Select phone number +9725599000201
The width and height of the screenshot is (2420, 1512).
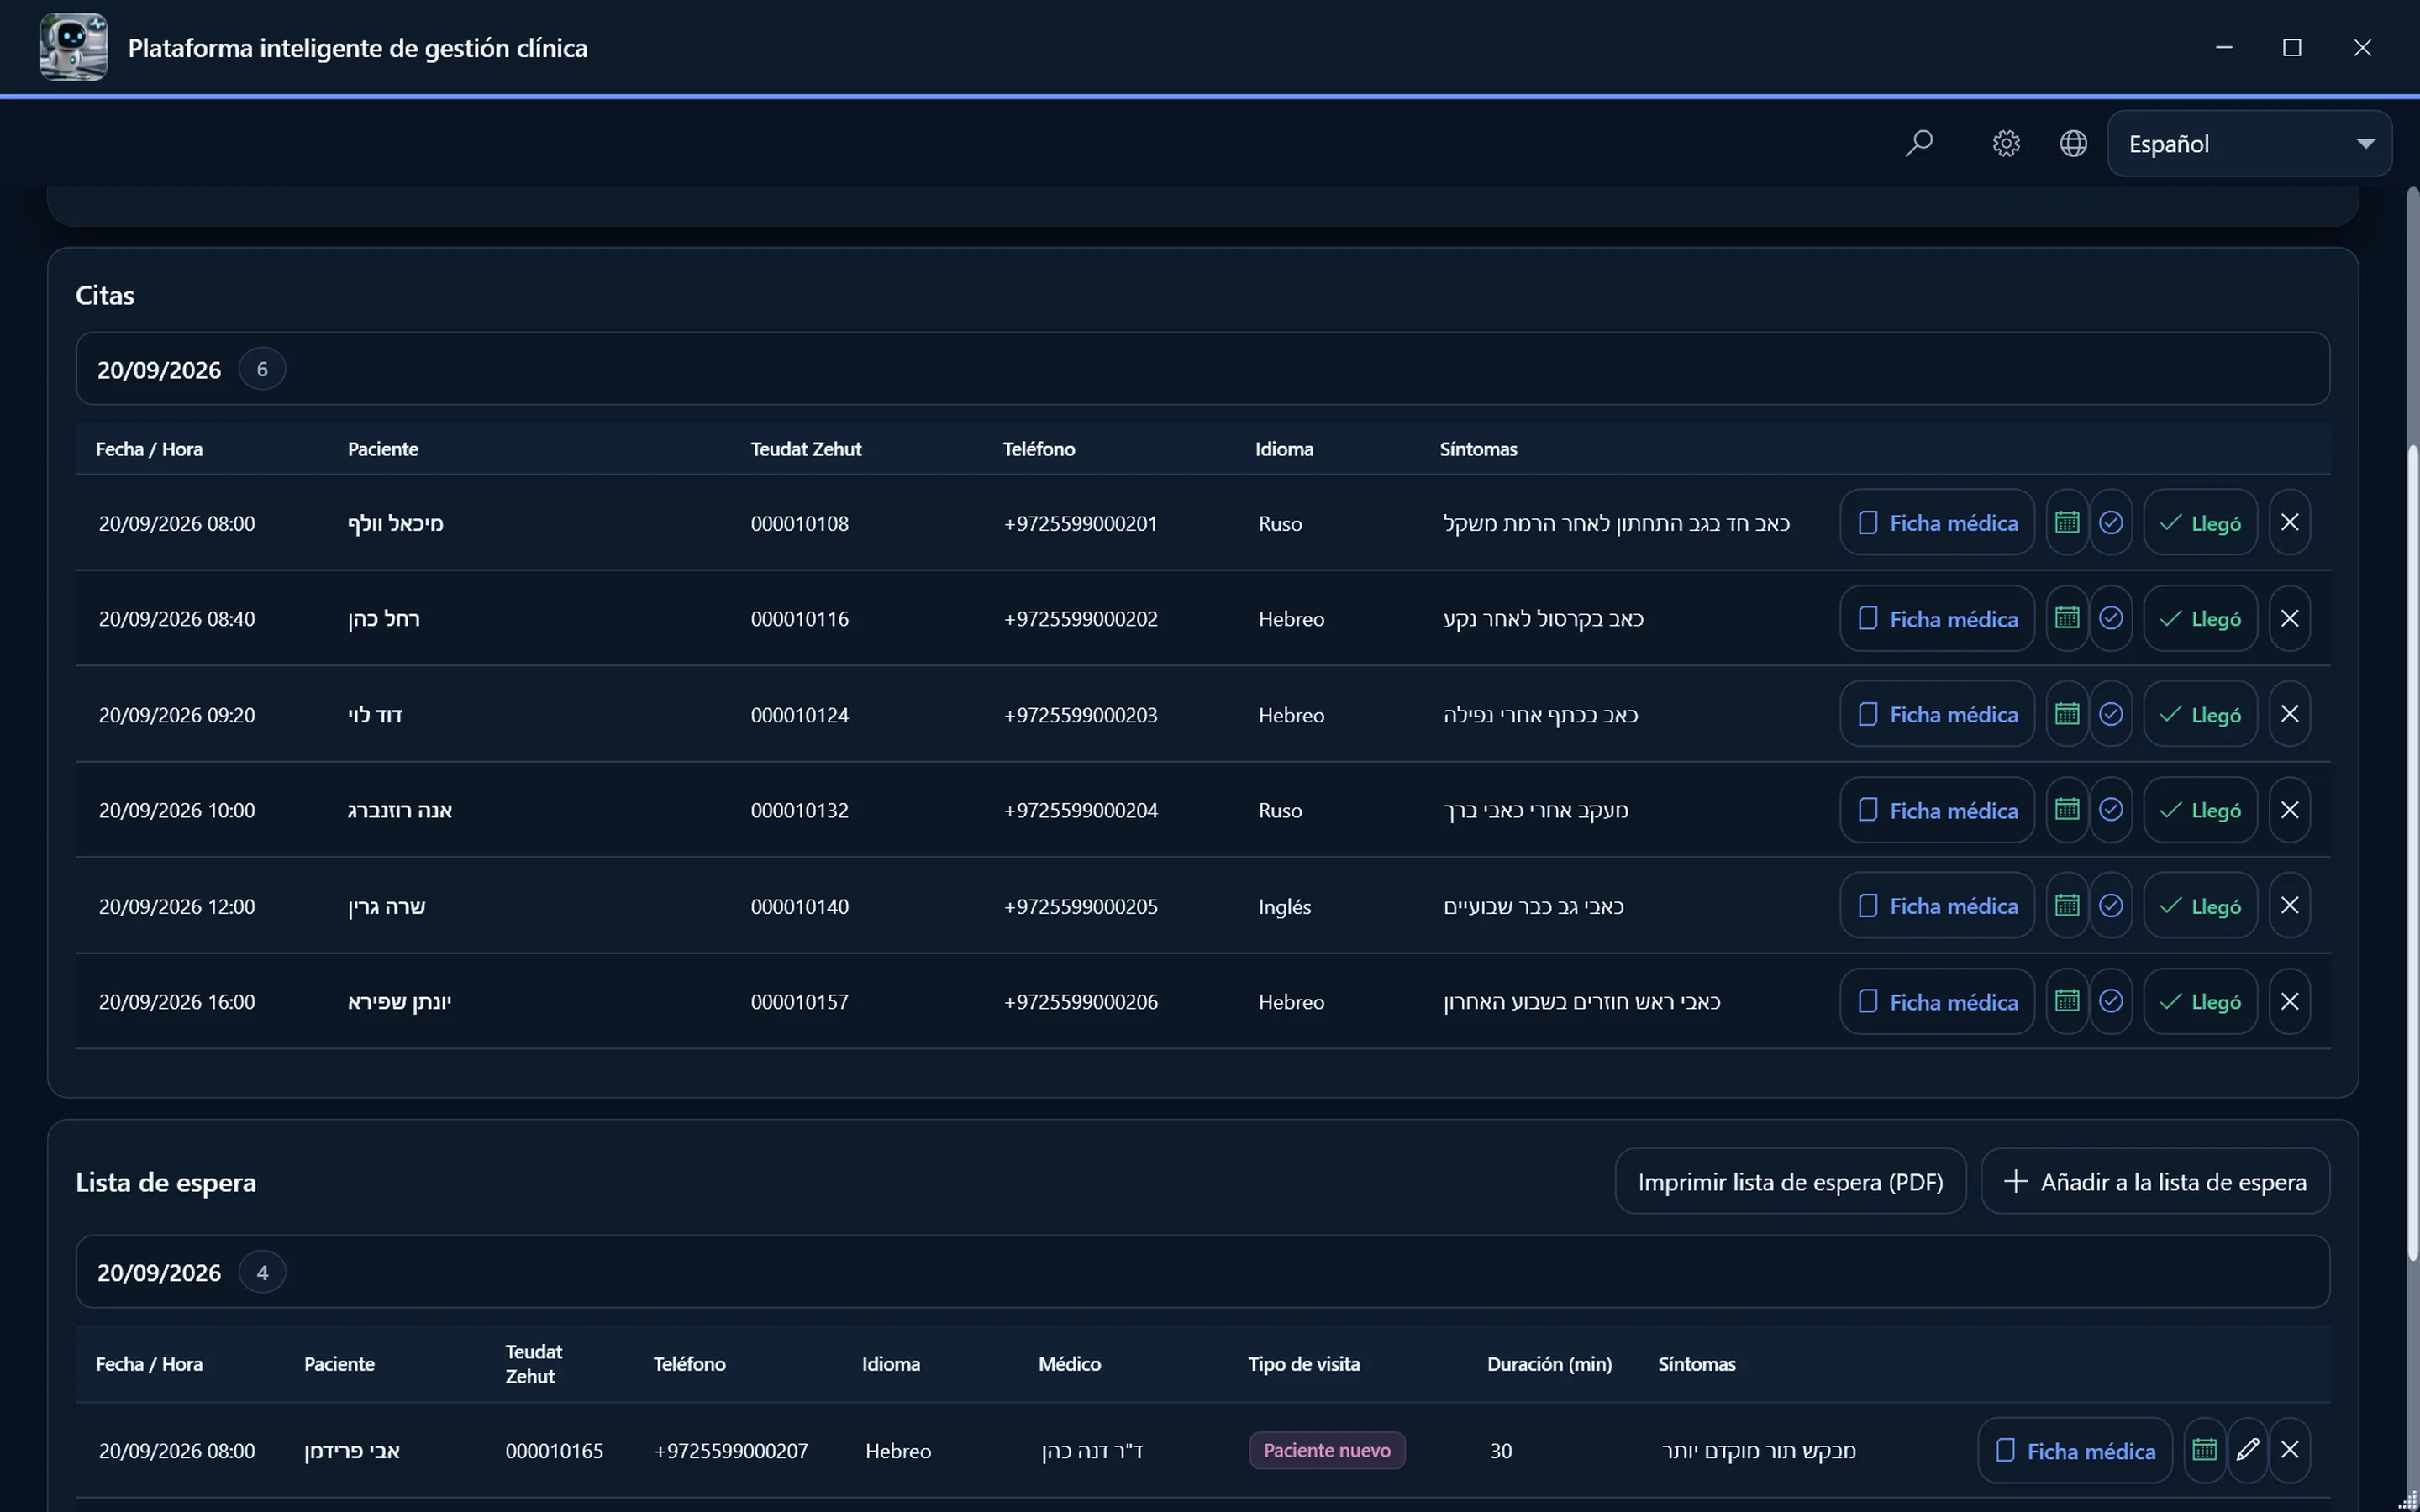[1080, 523]
